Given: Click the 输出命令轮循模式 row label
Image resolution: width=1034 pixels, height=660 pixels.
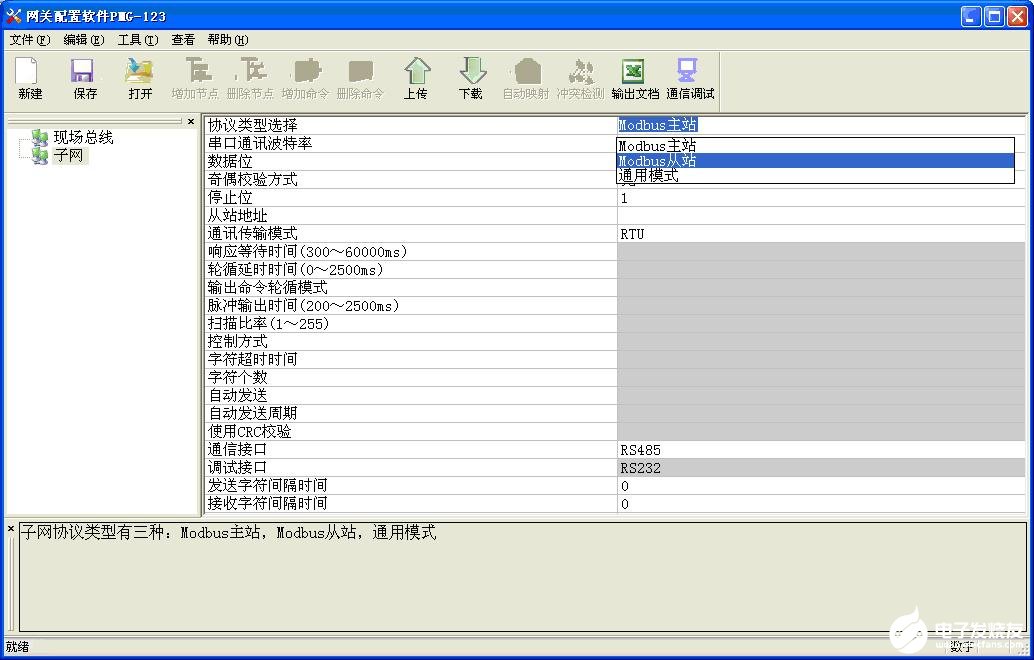Looking at the screenshot, I should point(267,287).
